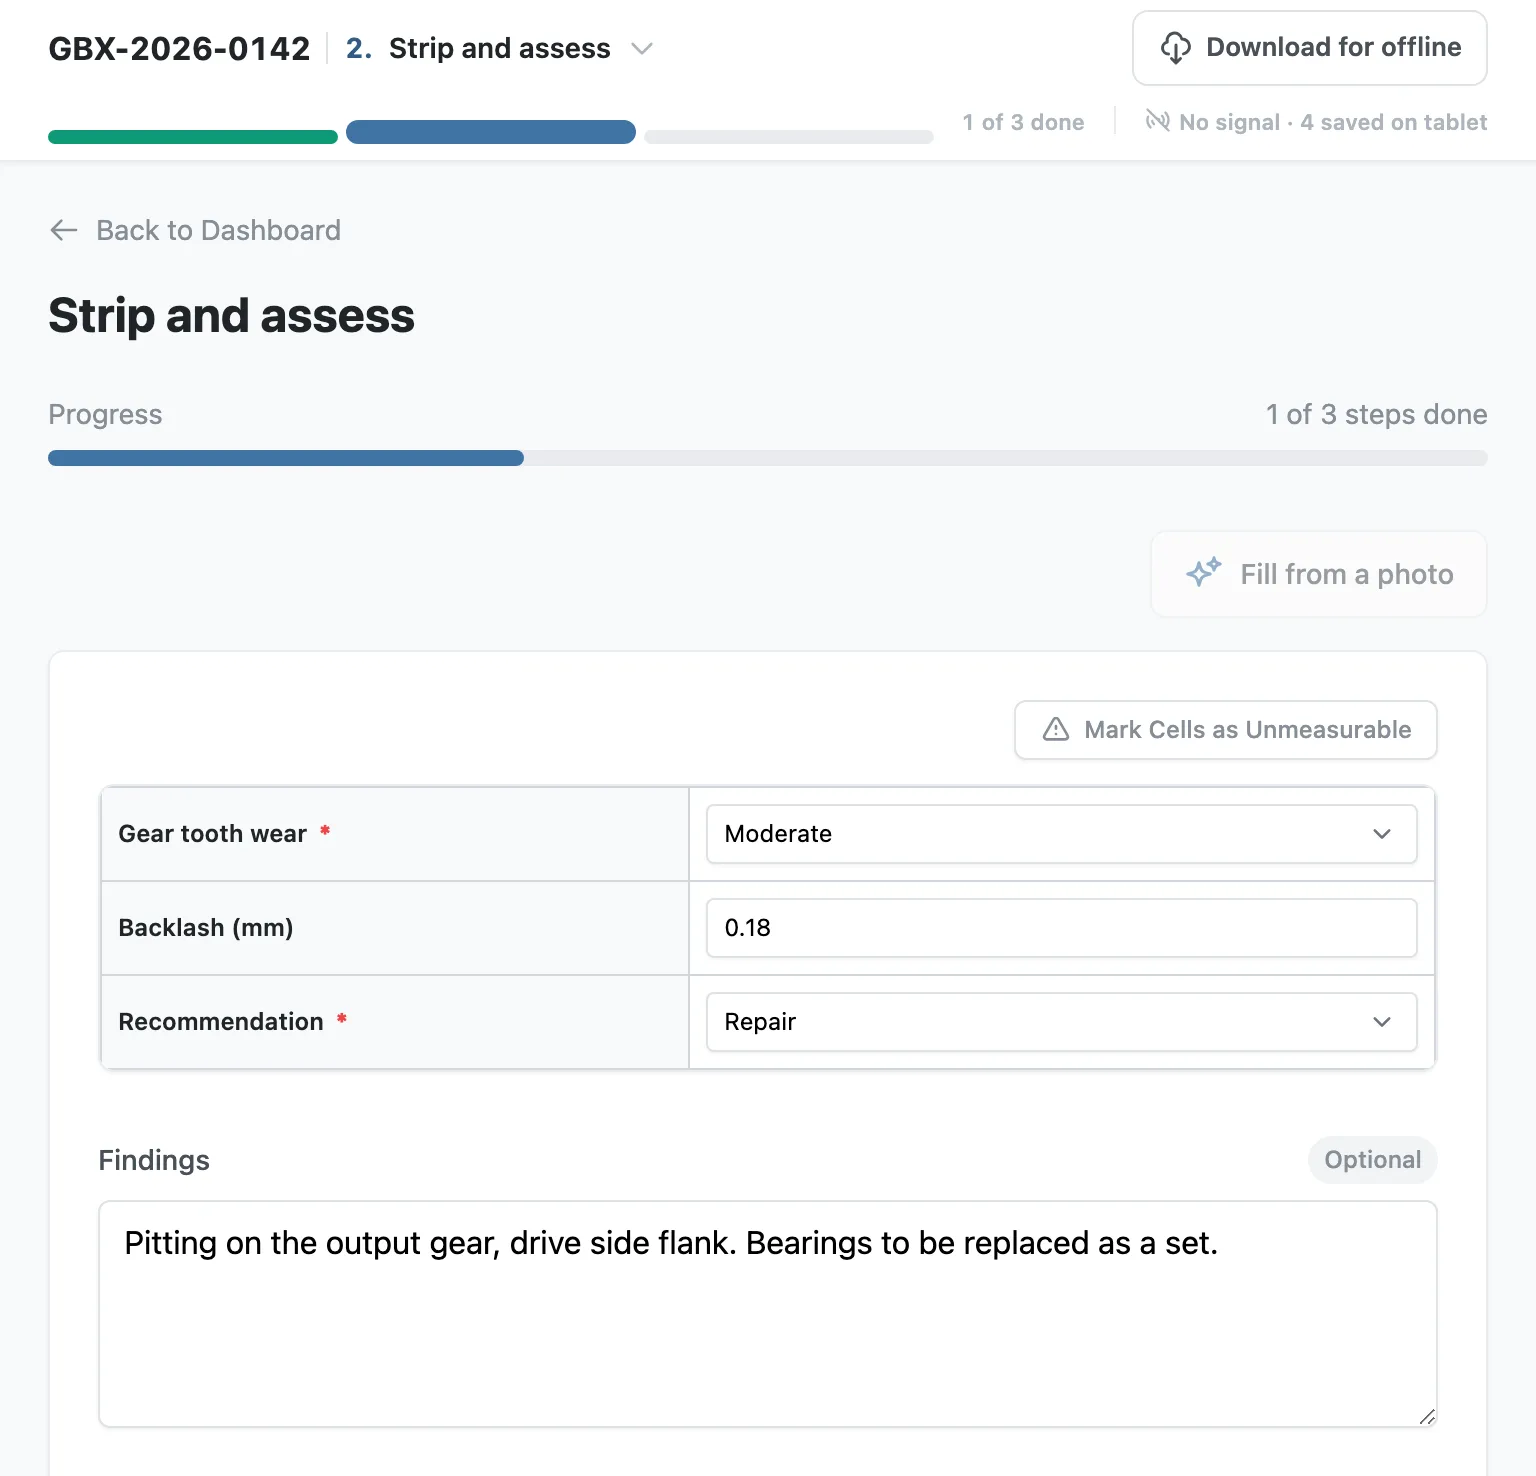Click the Strip and assess page heading
Viewport: 1536px width, 1476px height.
click(x=231, y=315)
